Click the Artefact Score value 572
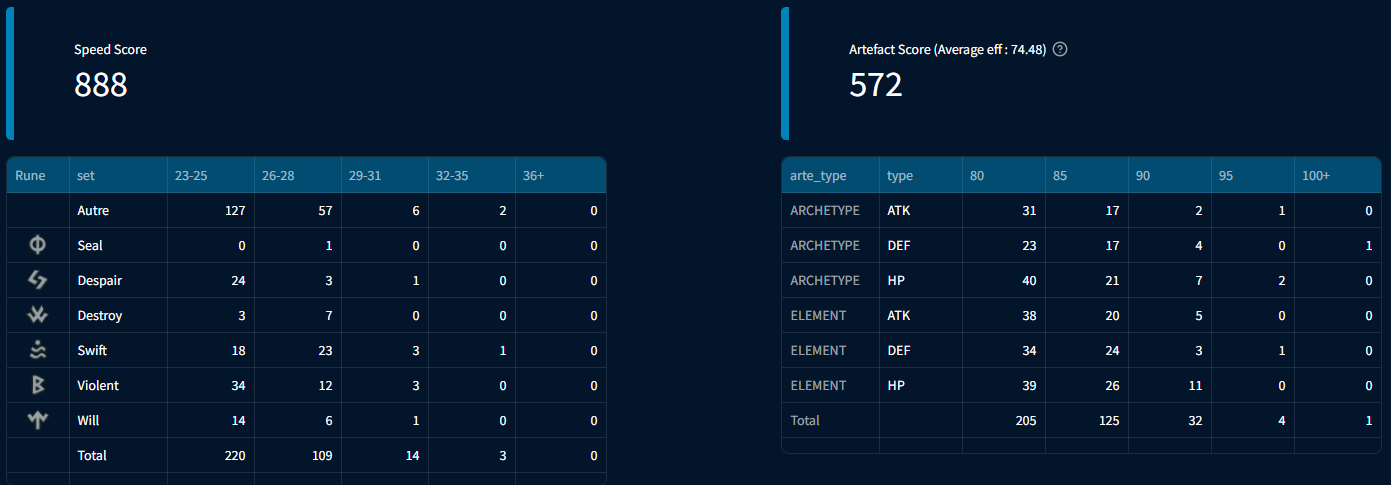This screenshot has width=1391, height=485. [876, 85]
